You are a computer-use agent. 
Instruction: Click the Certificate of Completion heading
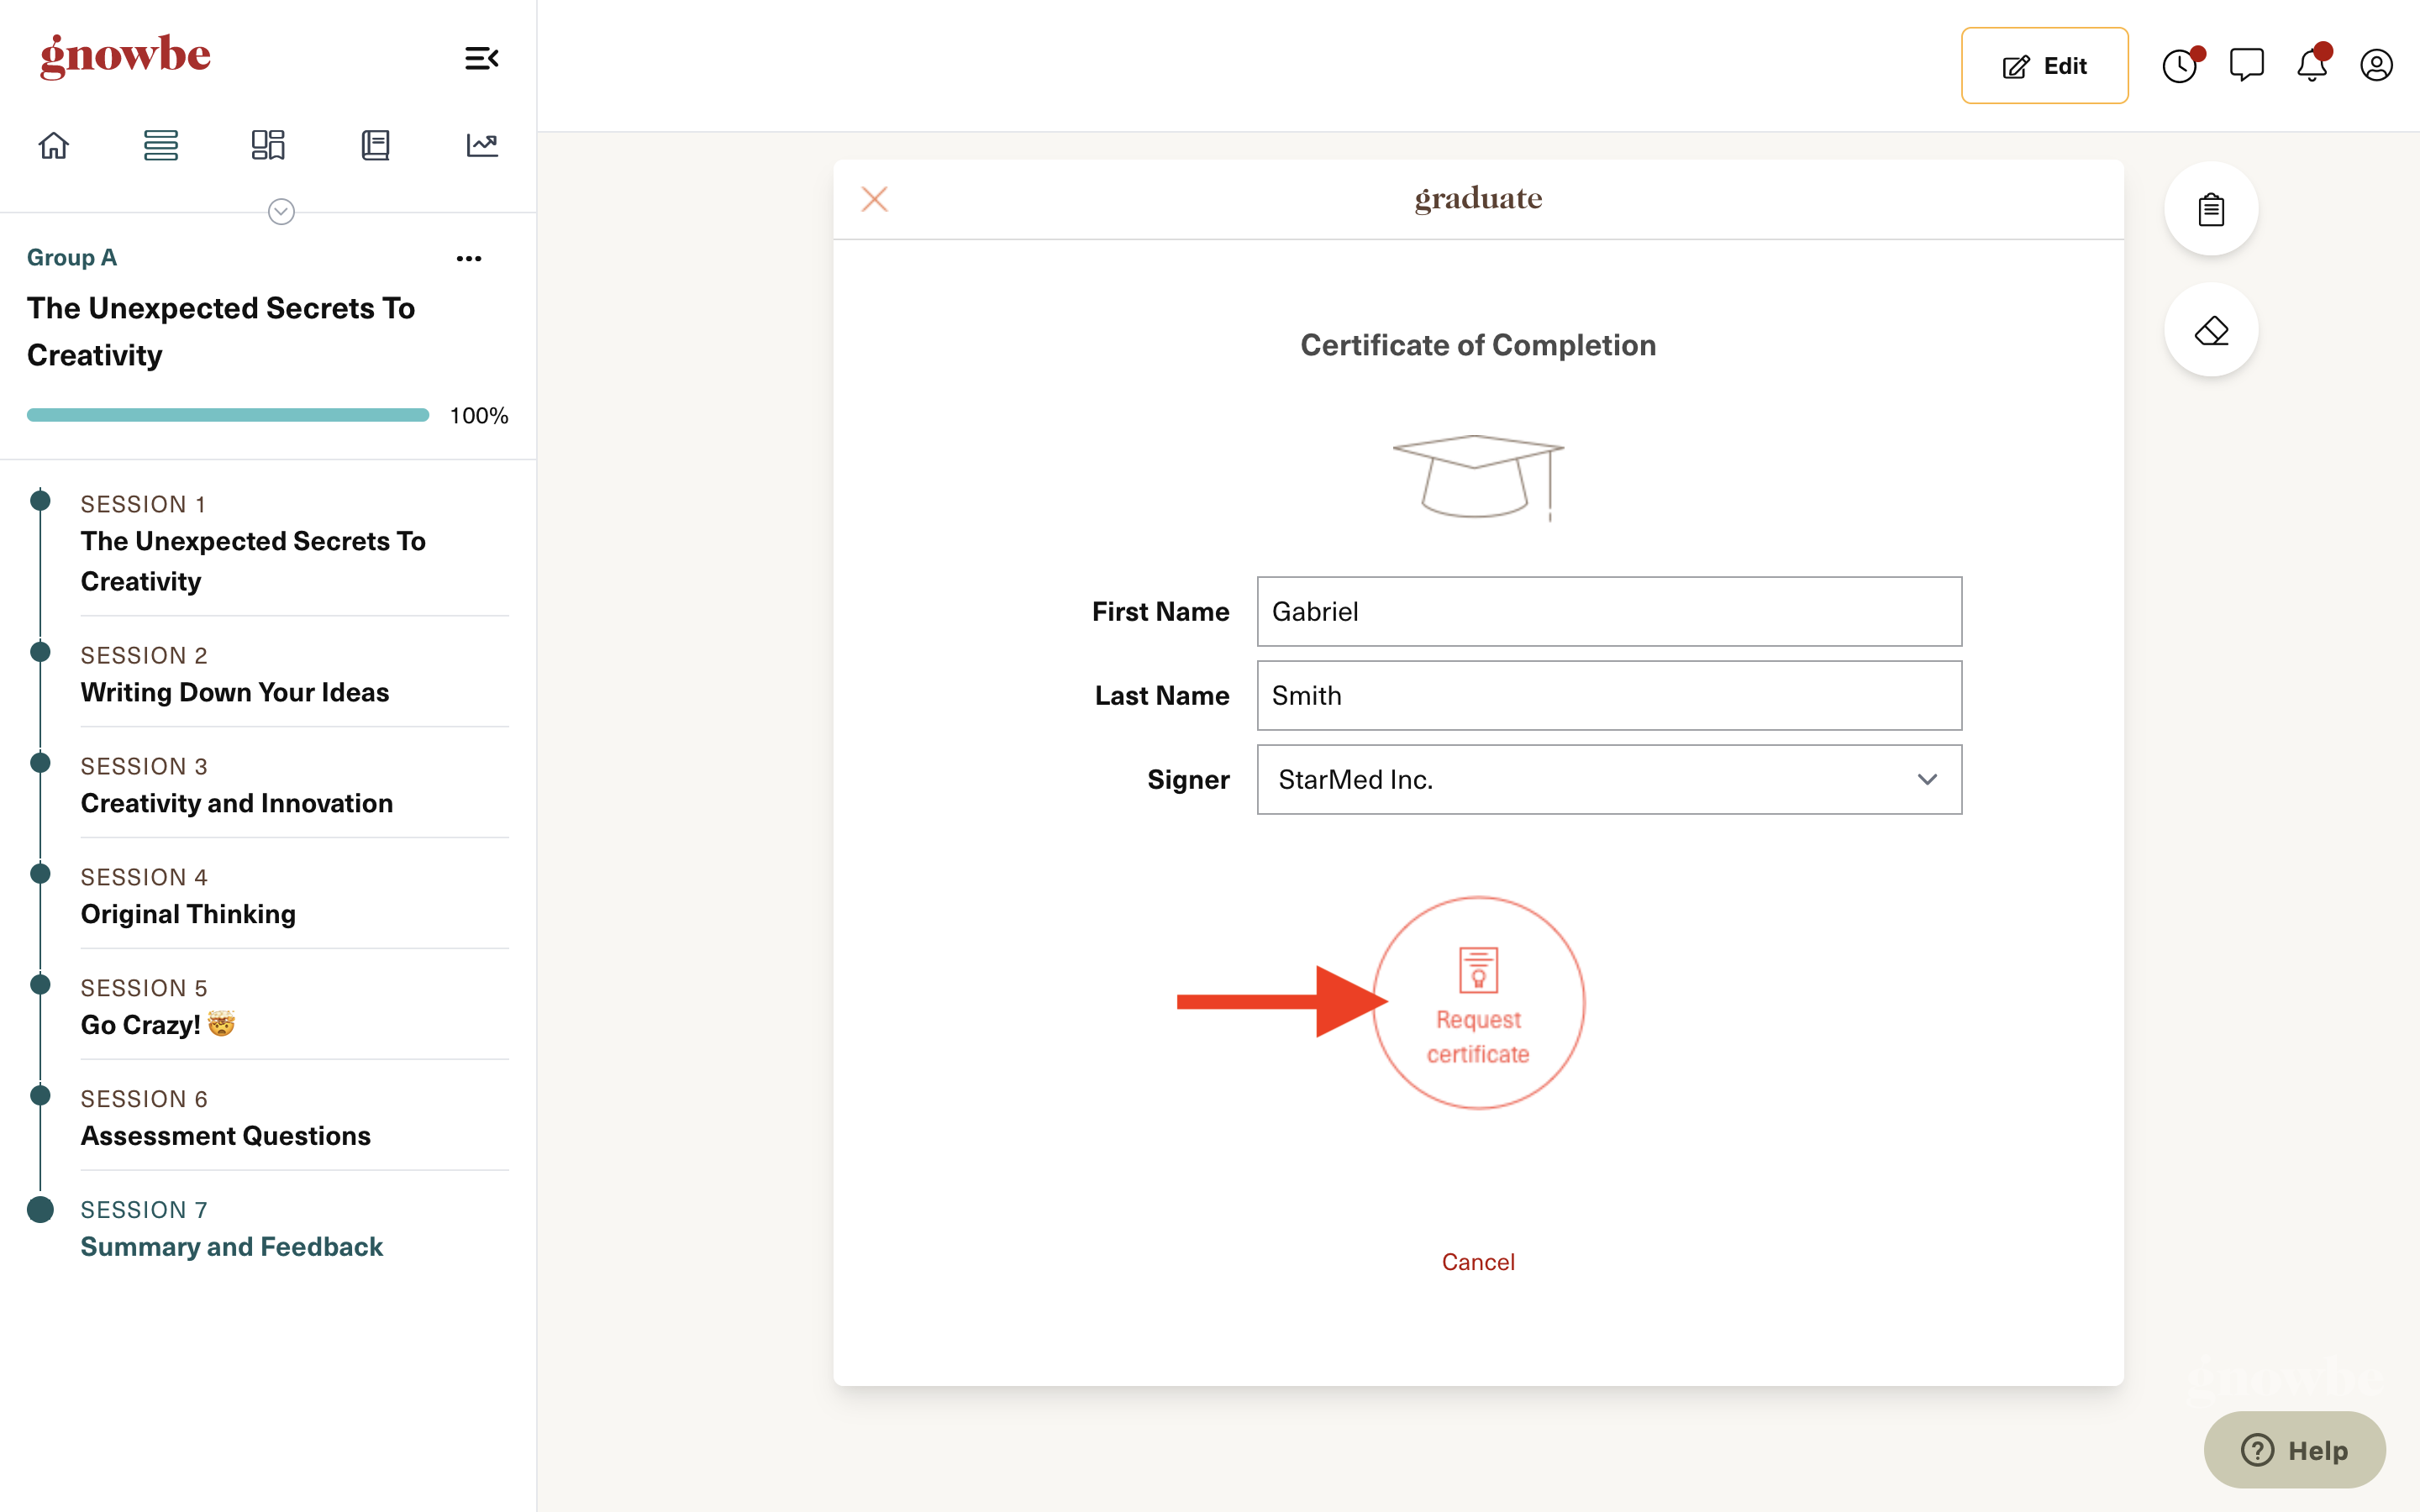coord(1478,345)
